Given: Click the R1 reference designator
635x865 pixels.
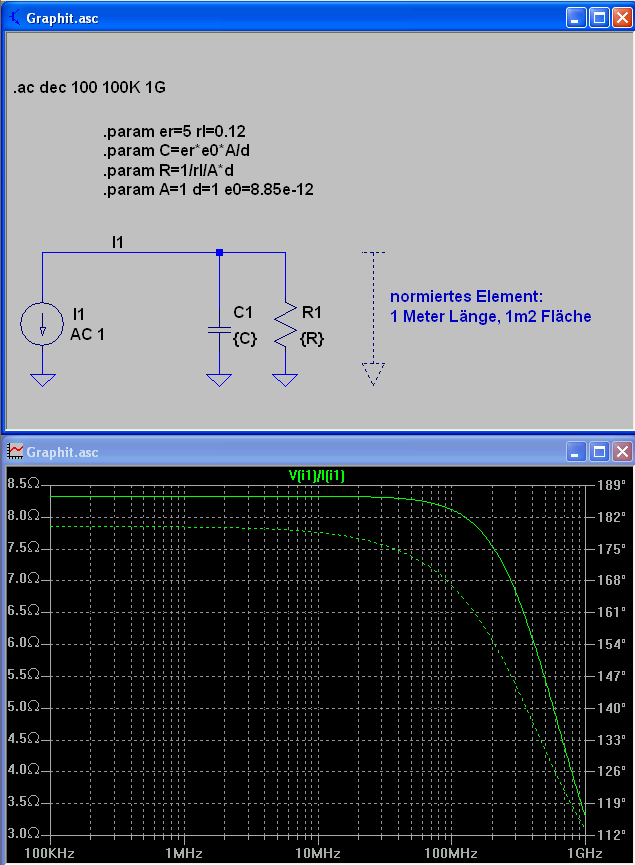Looking at the screenshot, I should (x=312, y=312).
